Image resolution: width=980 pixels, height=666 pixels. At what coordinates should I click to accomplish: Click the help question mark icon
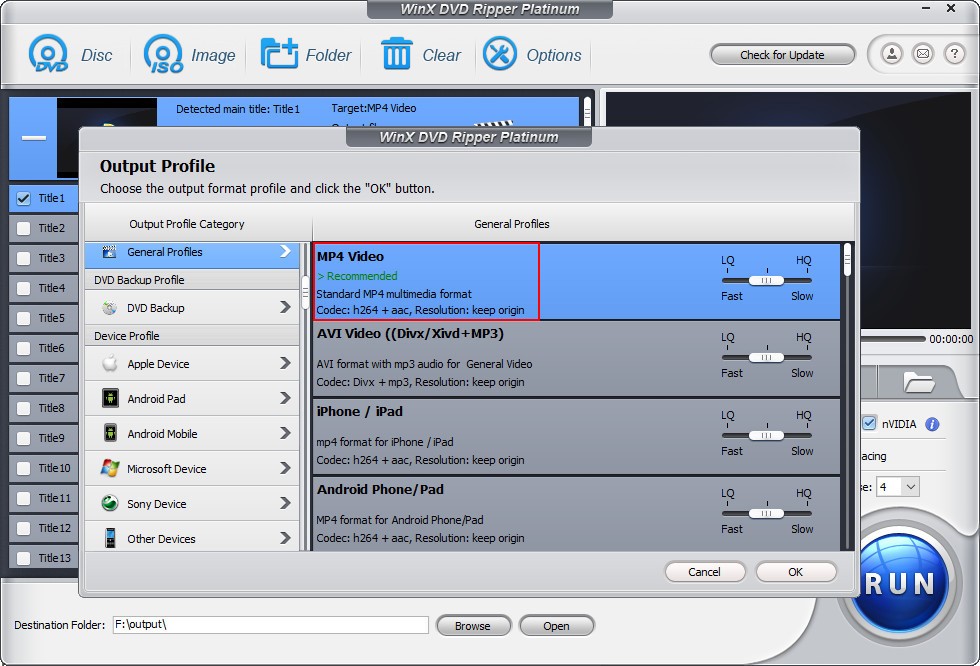coord(954,54)
